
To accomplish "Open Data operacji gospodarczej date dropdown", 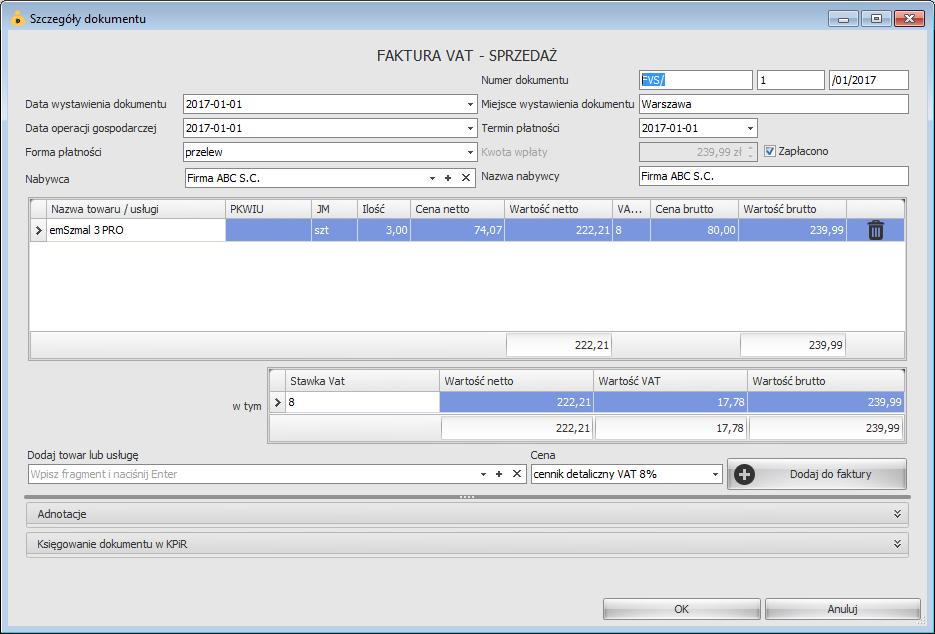I will coord(470,128).
